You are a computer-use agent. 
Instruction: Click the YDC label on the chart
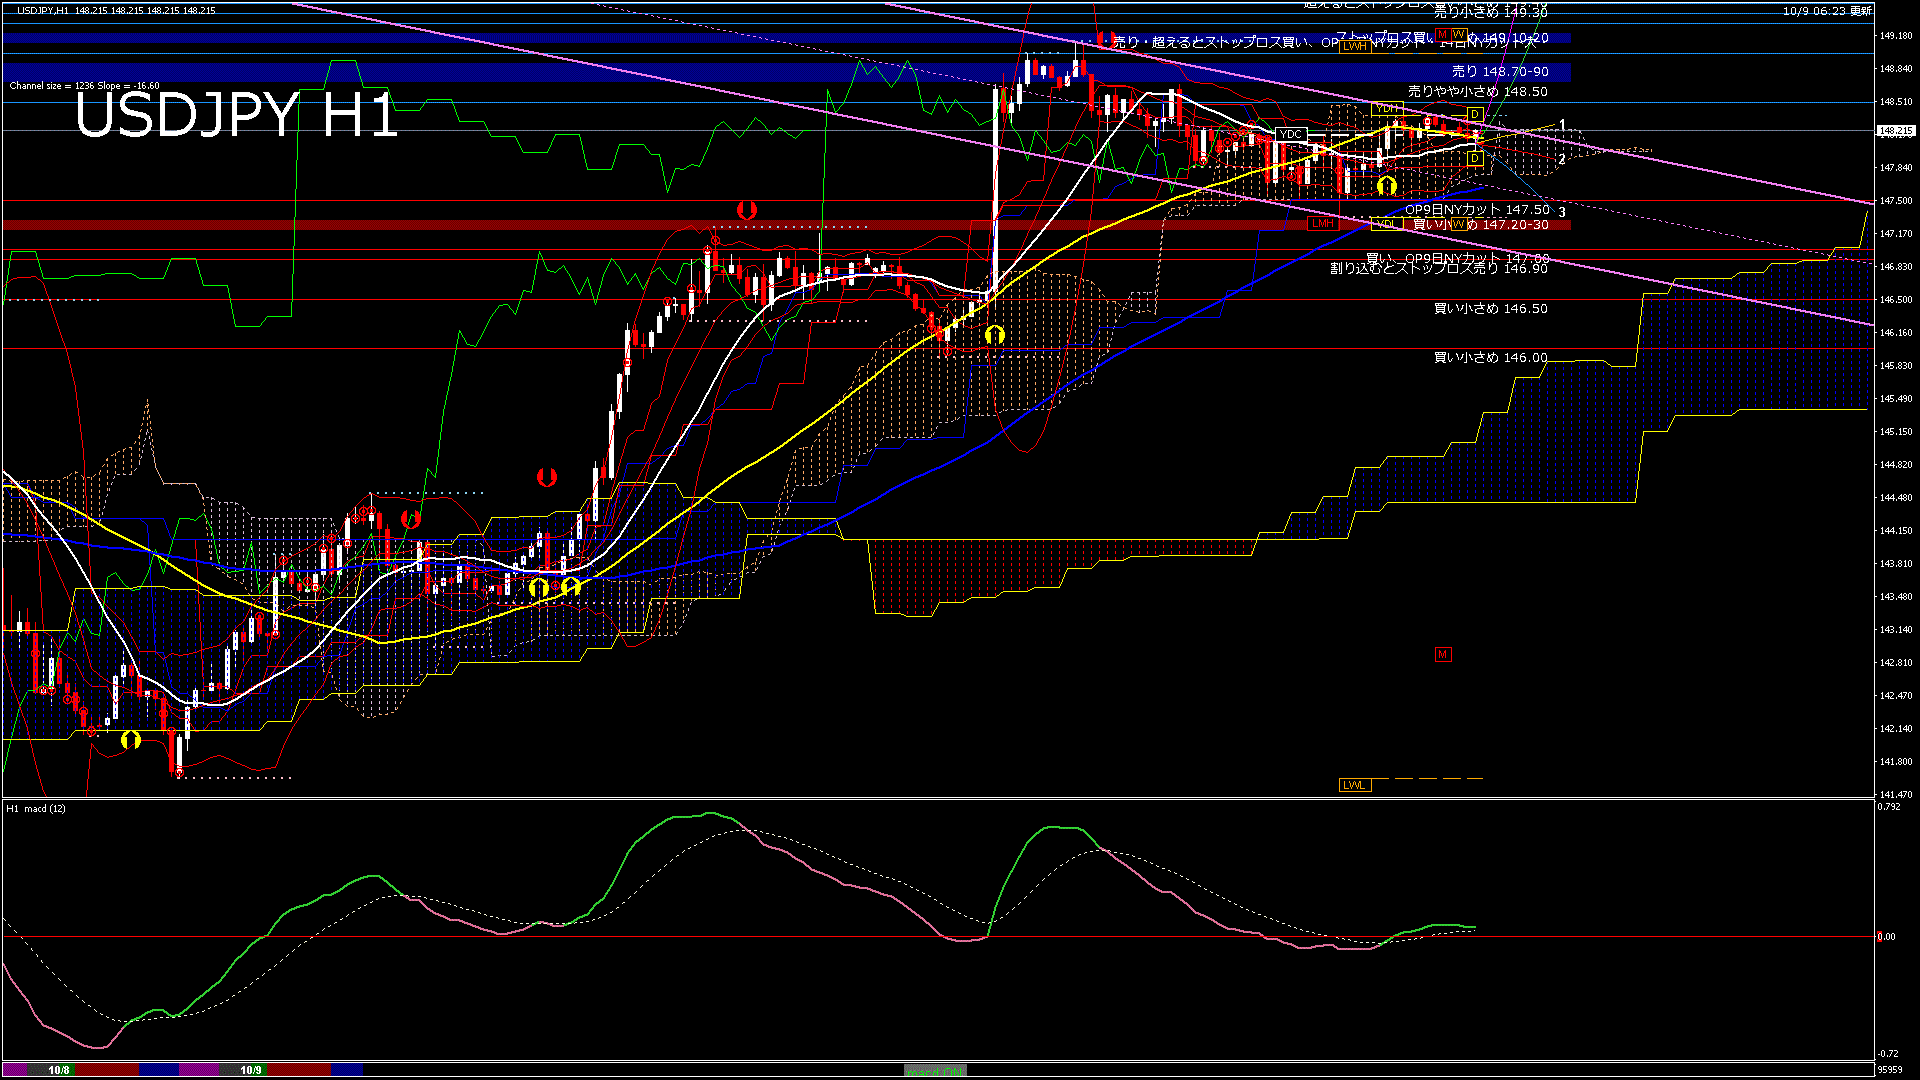[x=1291, y=134]
